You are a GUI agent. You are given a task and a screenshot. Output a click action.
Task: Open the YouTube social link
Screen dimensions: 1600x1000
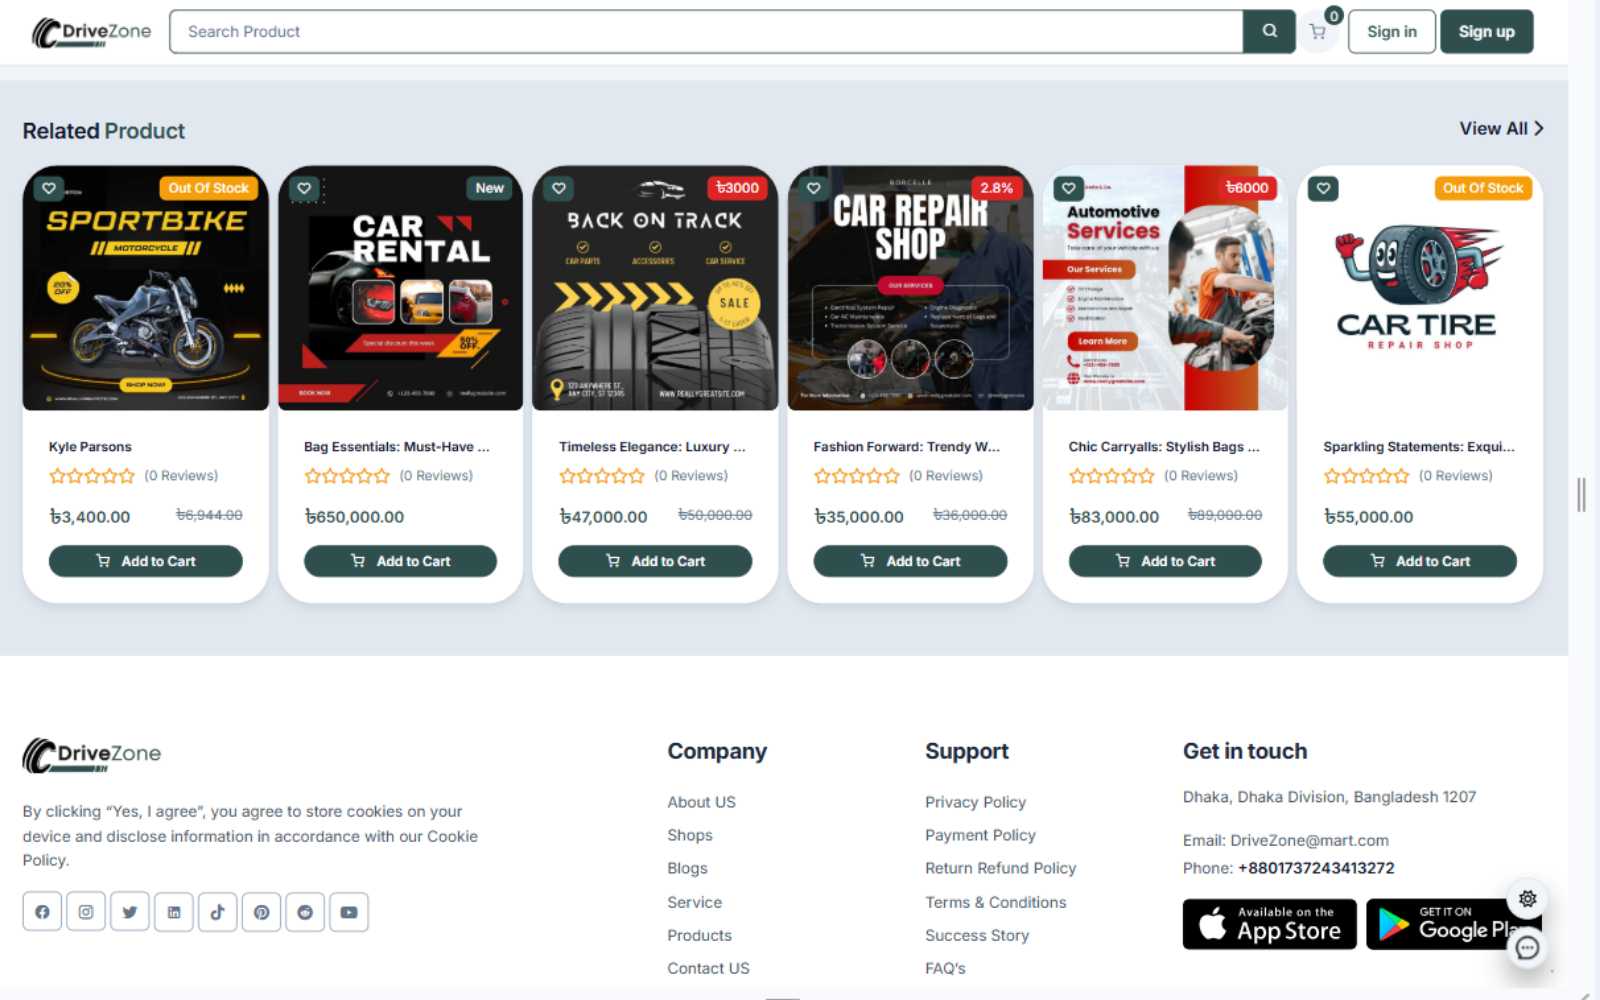(349, 912)
